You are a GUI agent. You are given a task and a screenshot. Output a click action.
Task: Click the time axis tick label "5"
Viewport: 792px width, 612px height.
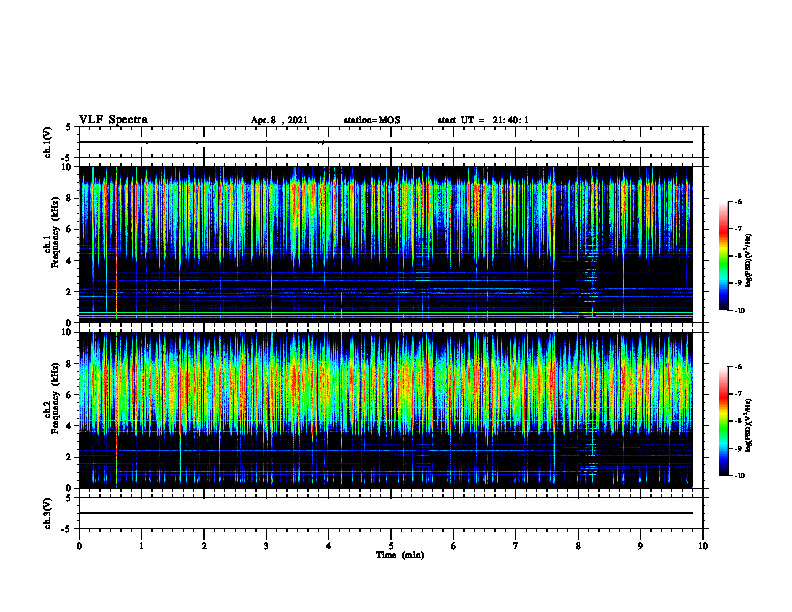pos(391,546)
